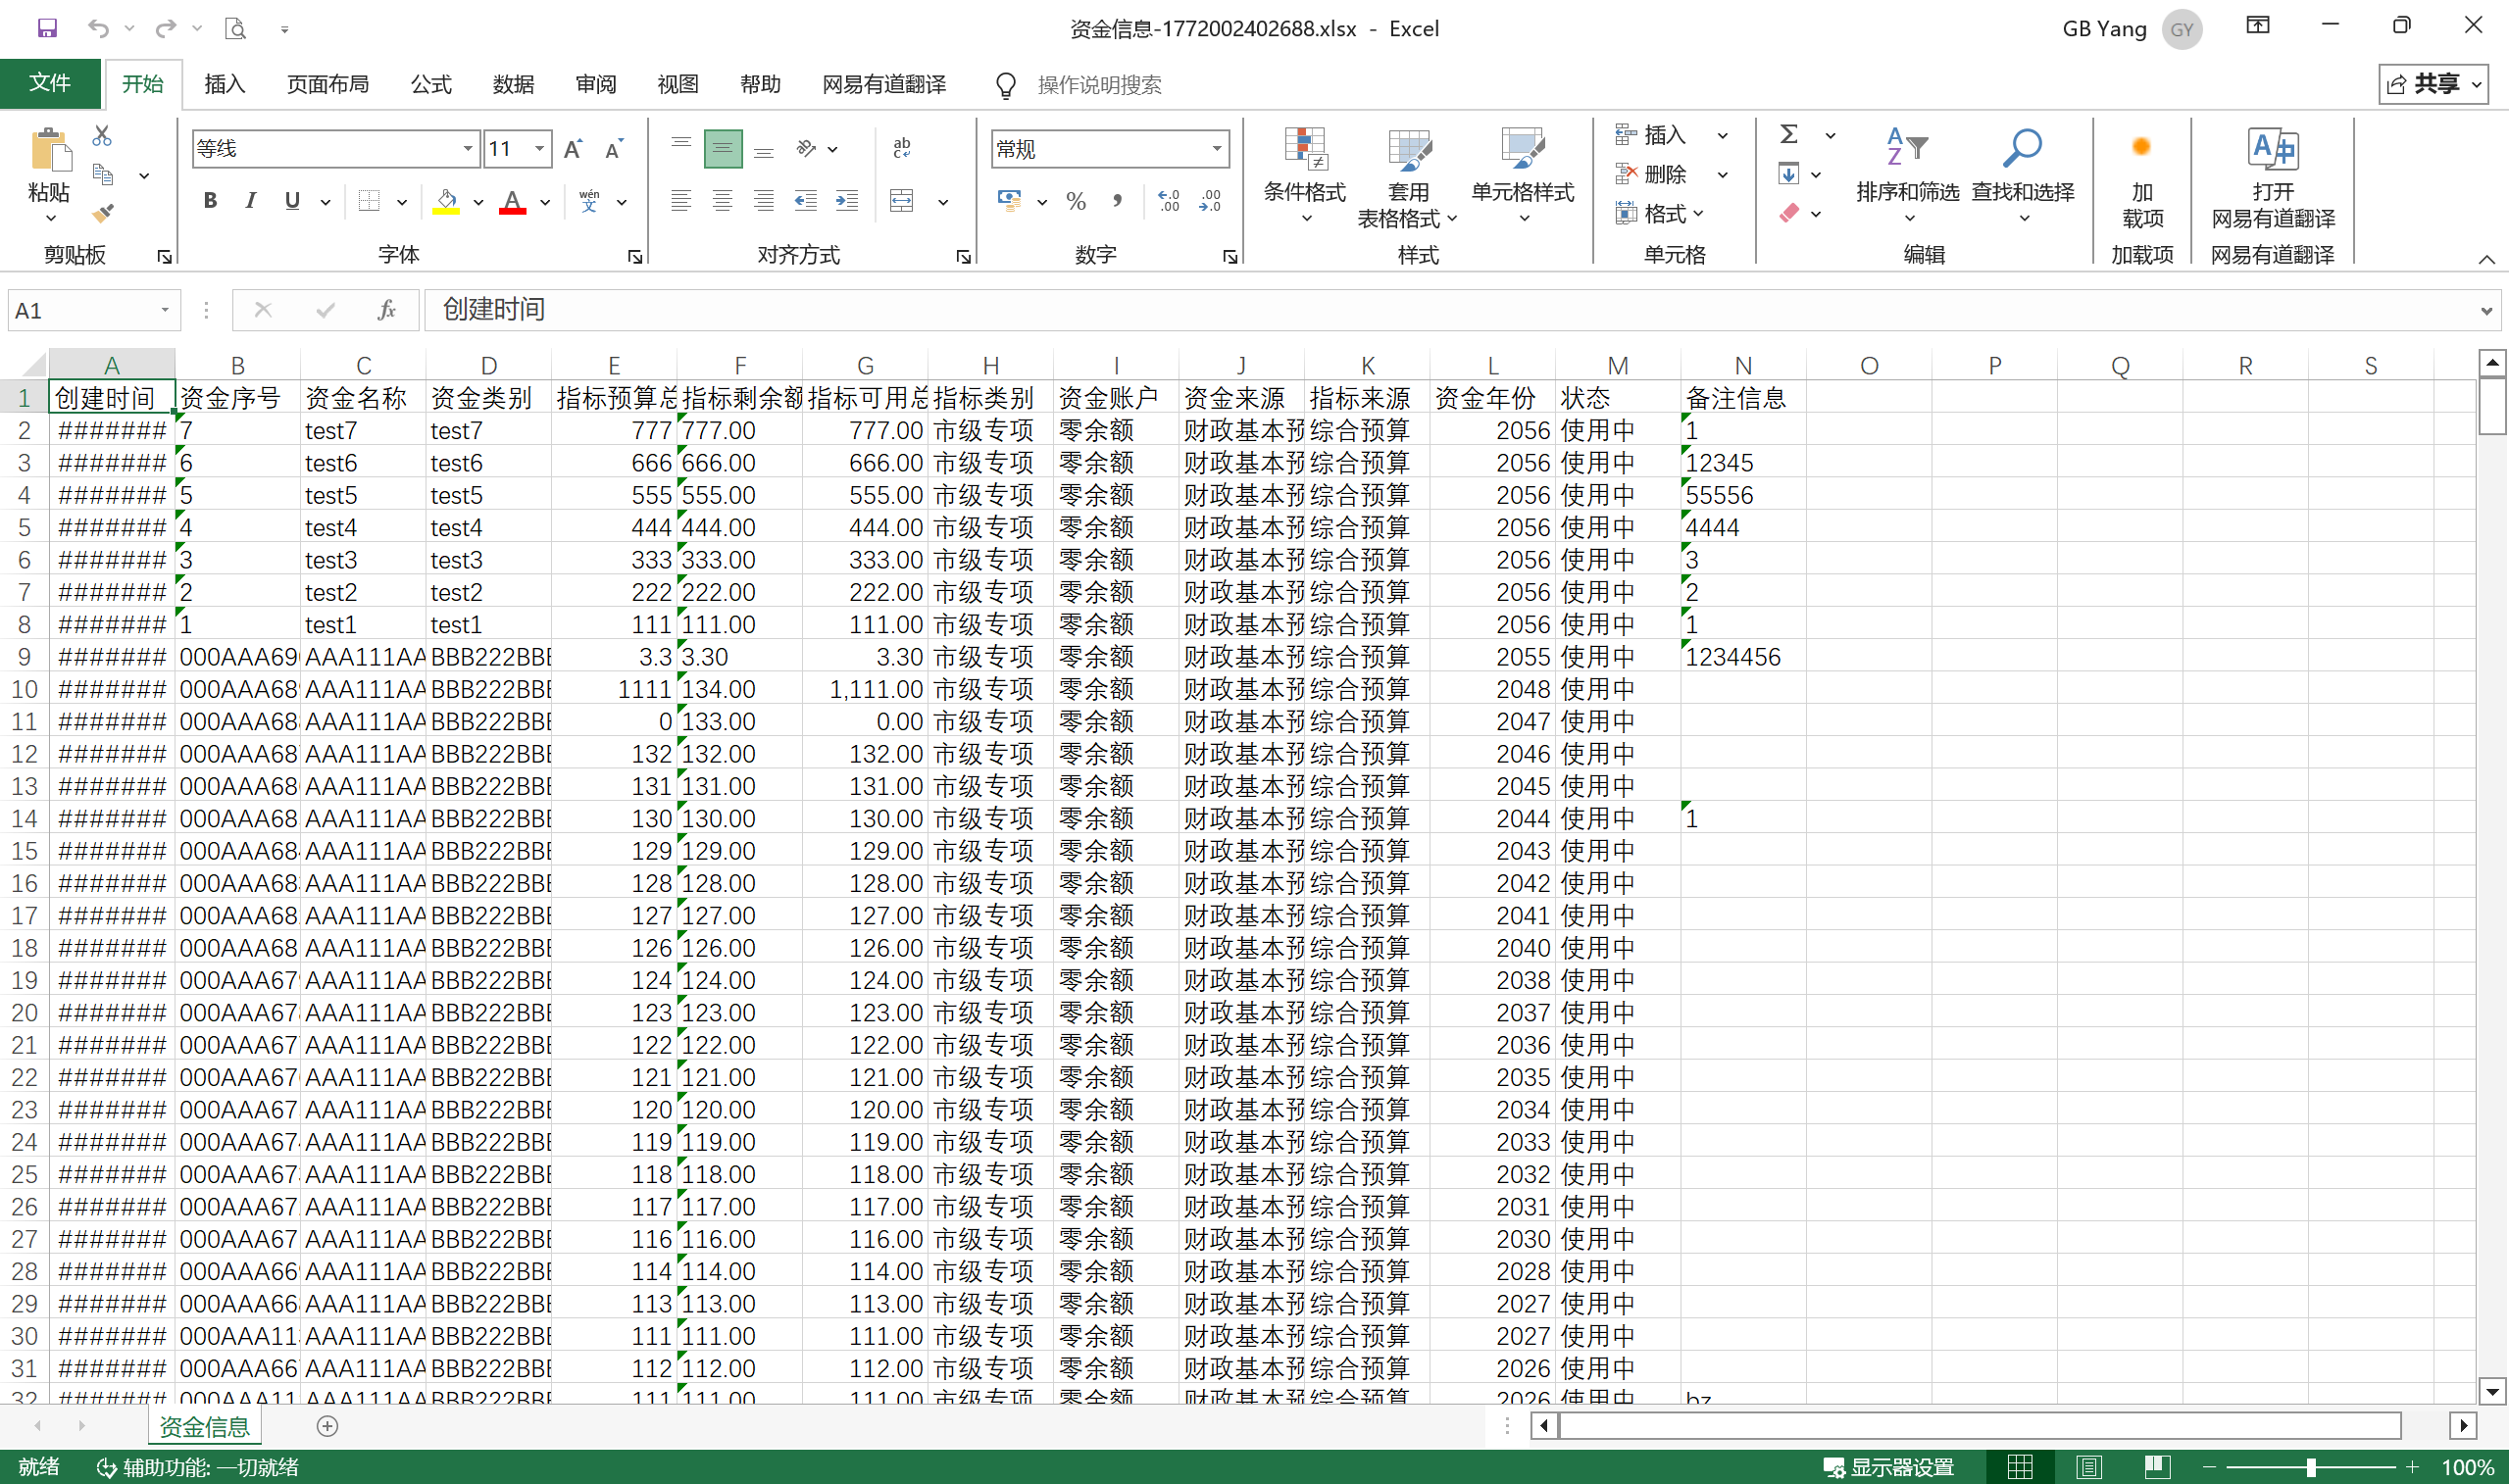Toggle left text alignment
This screenshot has height=1484, width=2509.
[x=681, y=201]
